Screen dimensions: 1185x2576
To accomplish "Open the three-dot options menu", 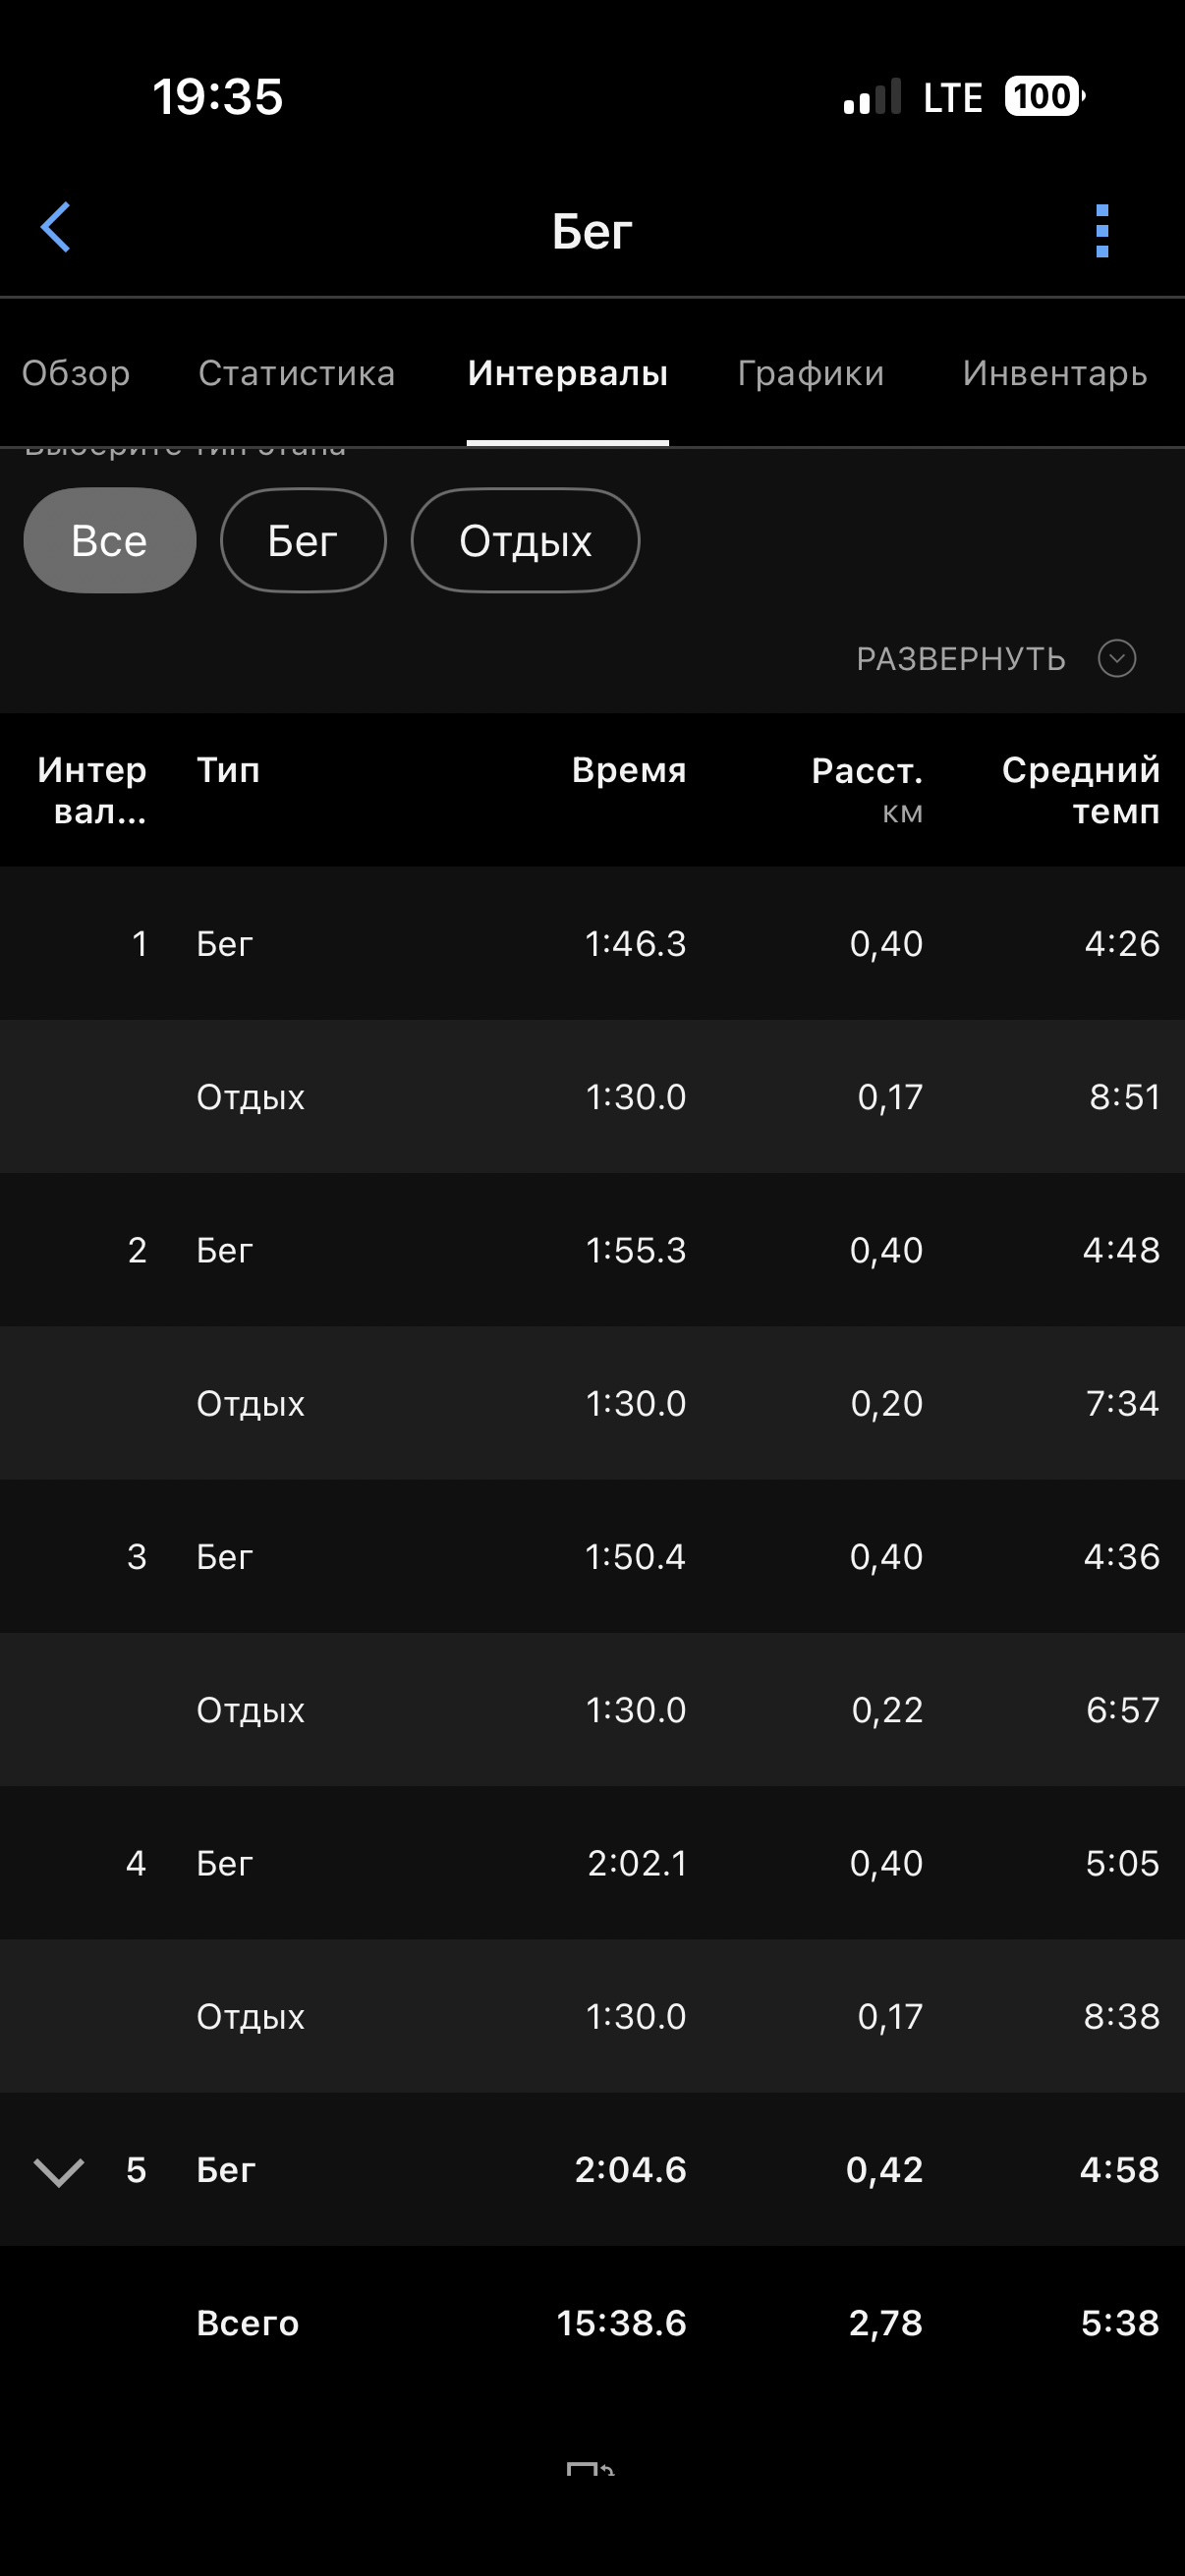I will [x=1102, y=231].
